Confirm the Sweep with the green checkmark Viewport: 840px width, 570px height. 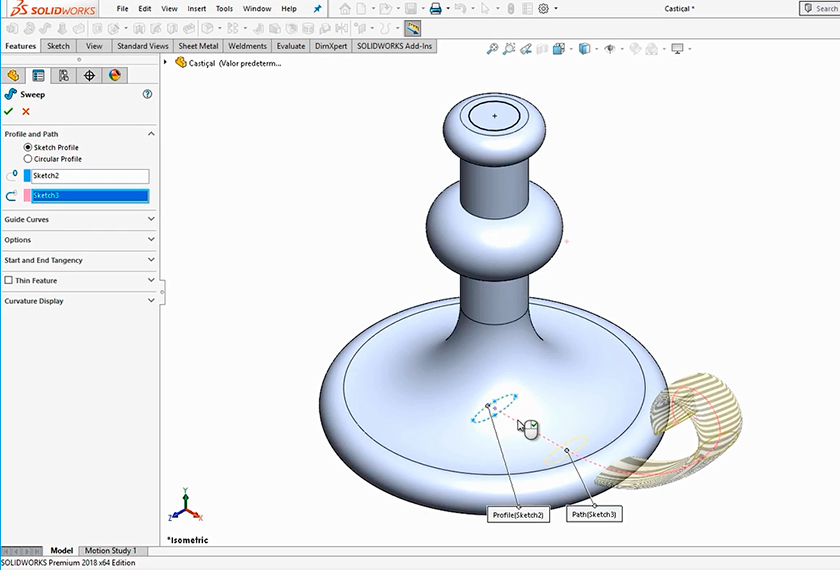point(9,111)
